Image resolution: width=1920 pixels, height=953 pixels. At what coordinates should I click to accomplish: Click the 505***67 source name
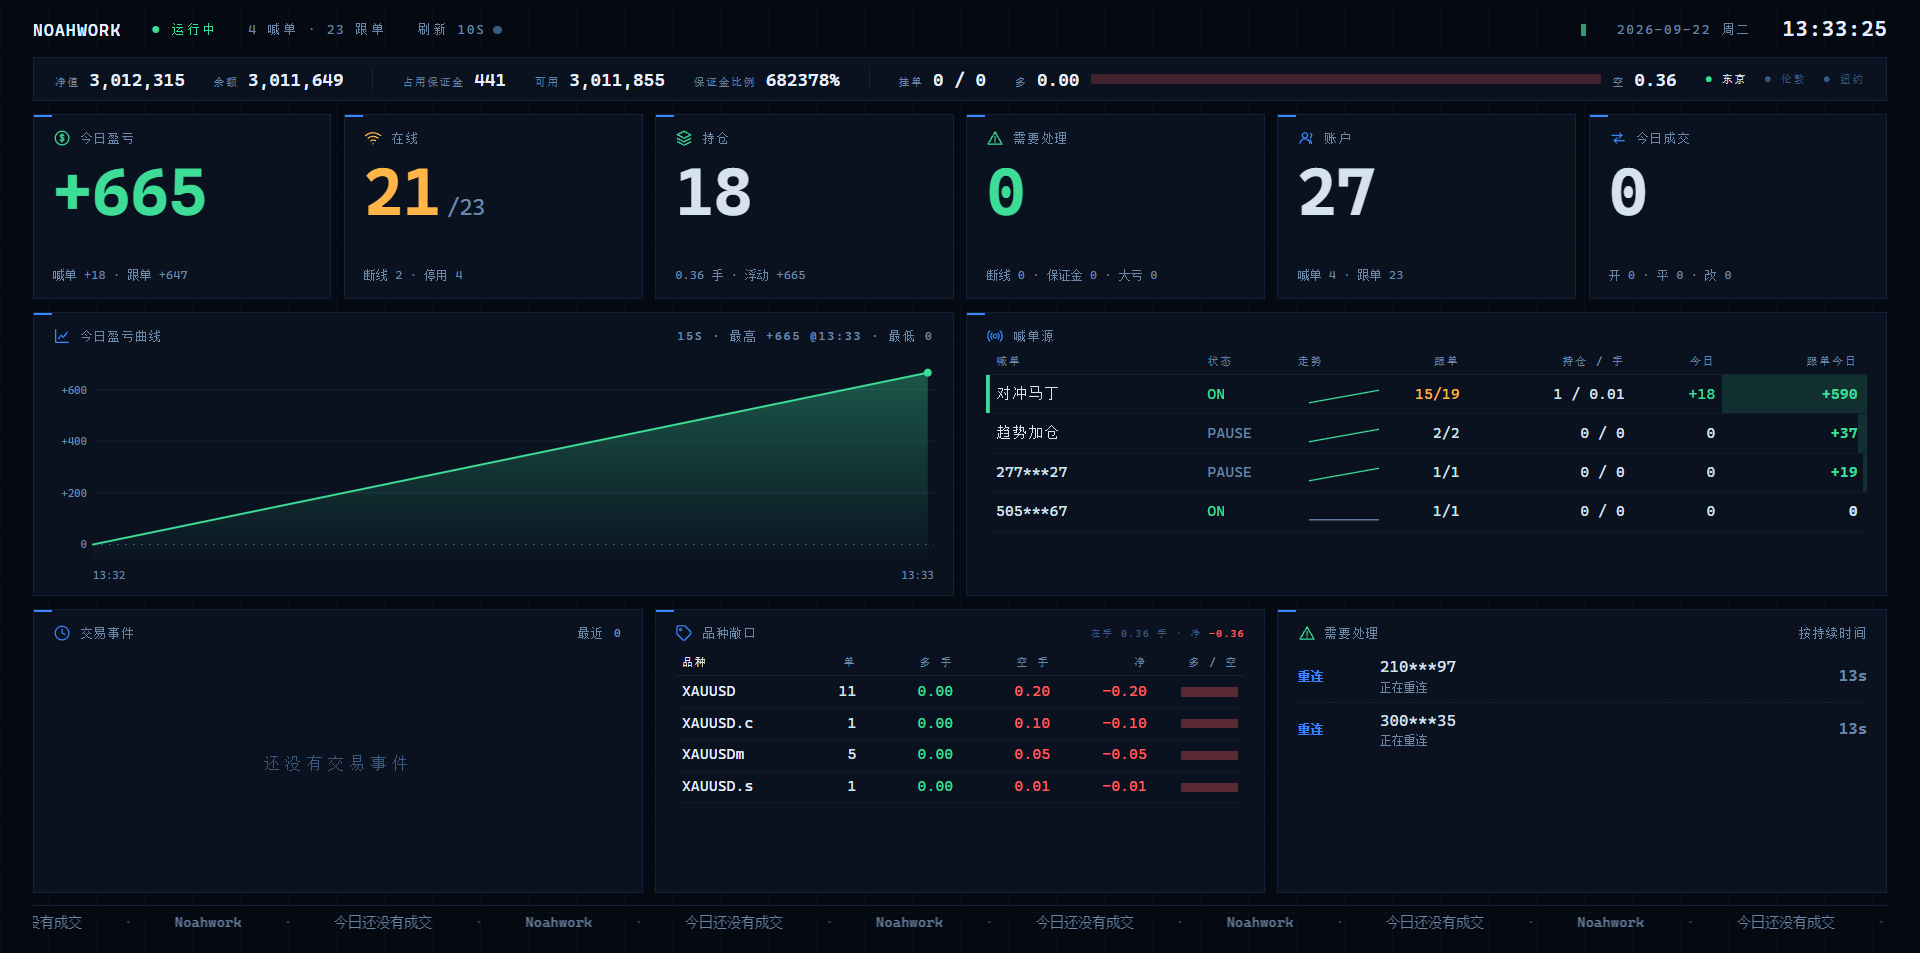point(1031,511)
